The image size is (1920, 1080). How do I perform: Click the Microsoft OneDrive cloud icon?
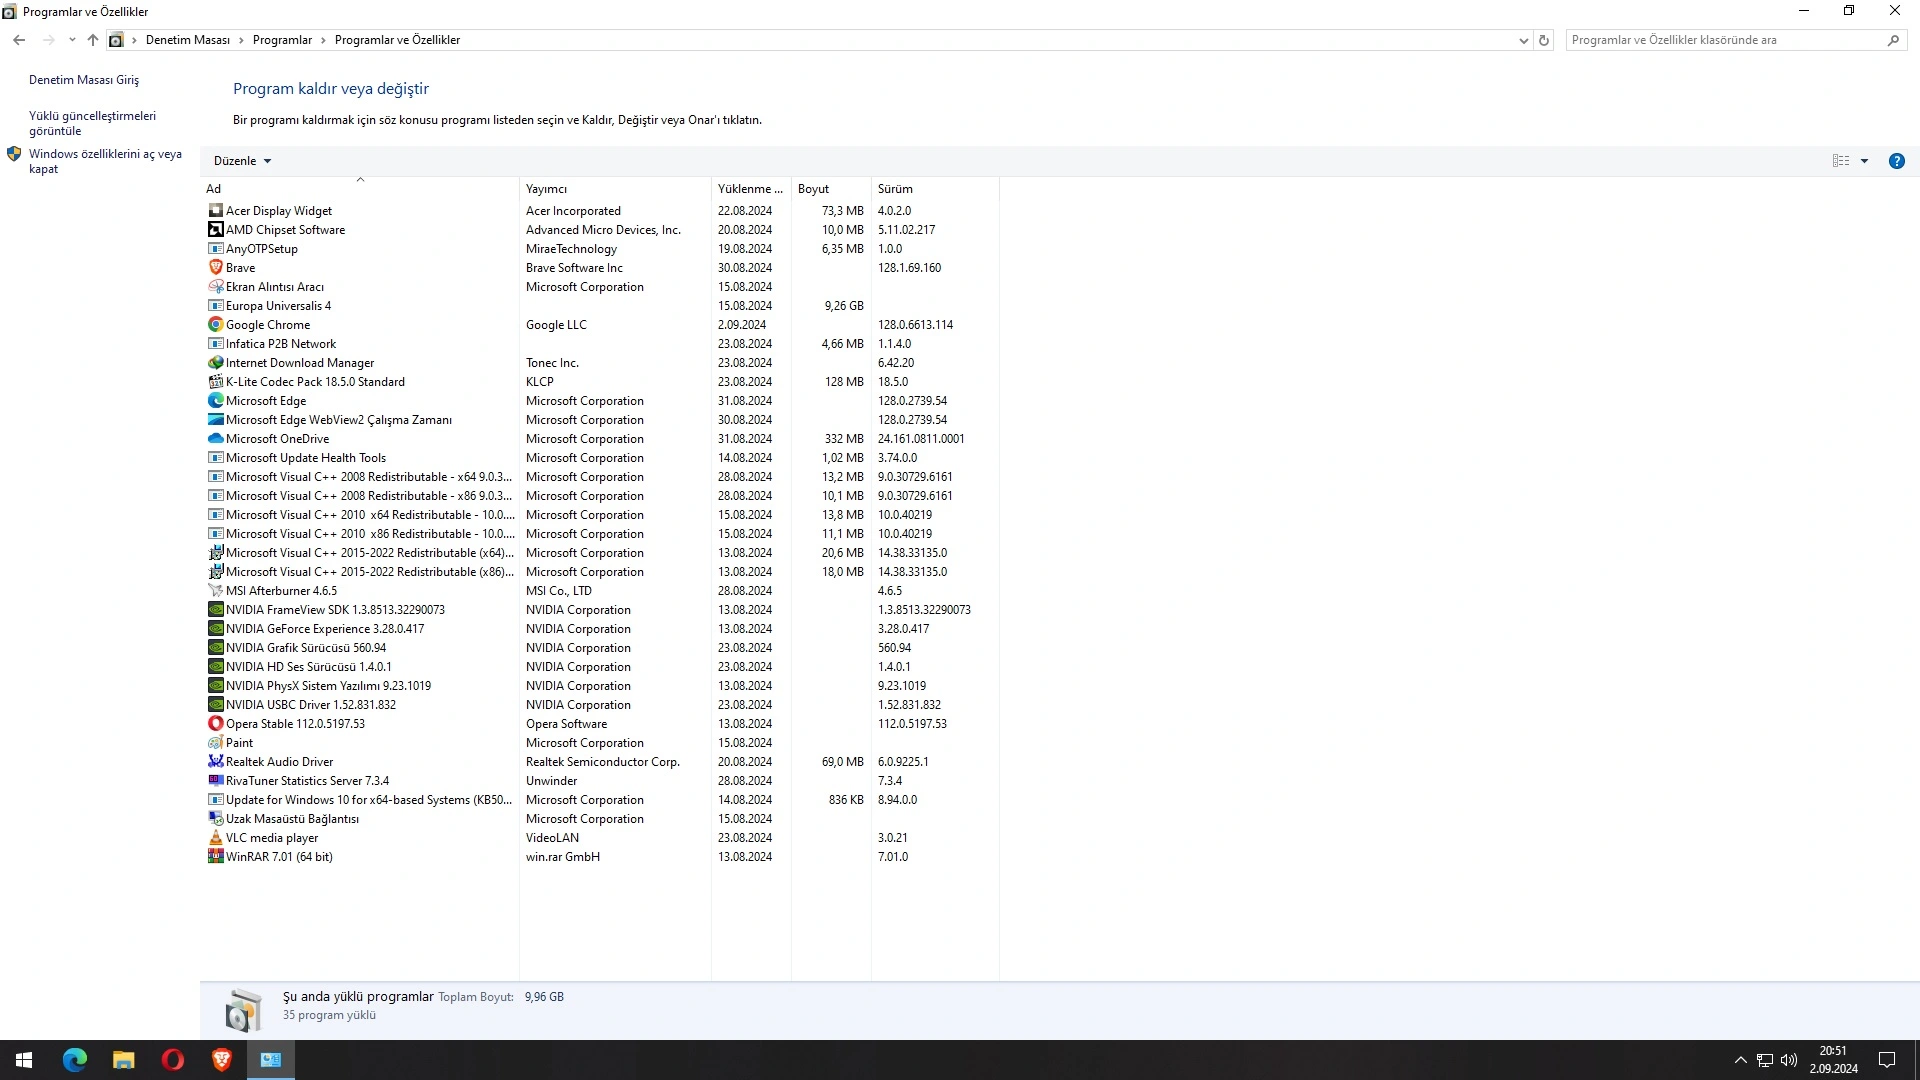(215, 439)
